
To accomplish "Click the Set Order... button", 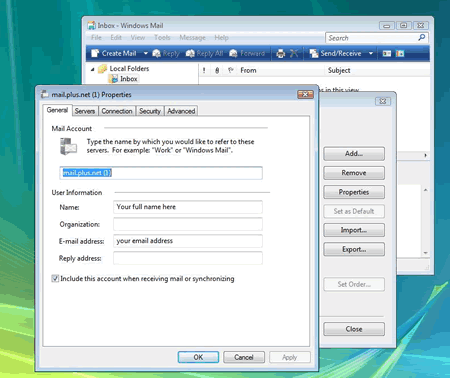I will click(354, 284).
